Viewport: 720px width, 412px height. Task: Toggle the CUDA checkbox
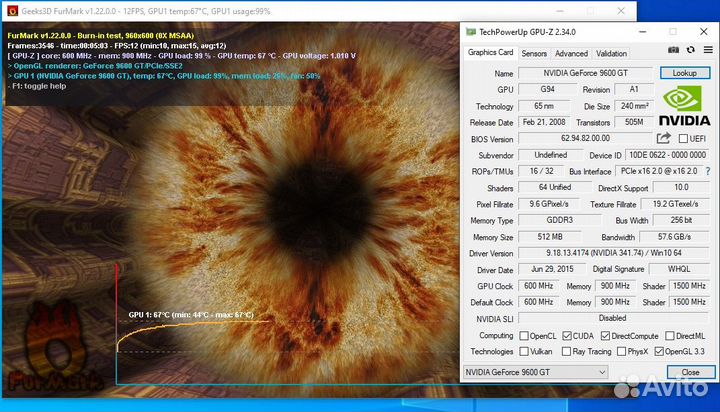coord(567,336)
